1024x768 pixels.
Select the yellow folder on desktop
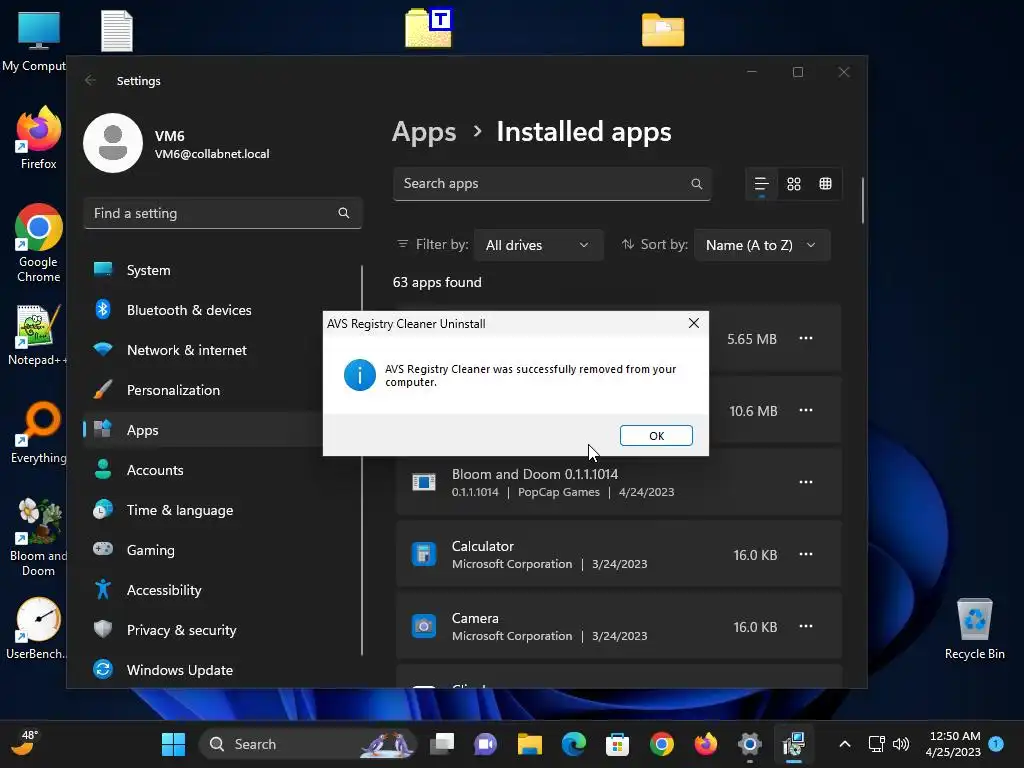[x=663, y=30]
